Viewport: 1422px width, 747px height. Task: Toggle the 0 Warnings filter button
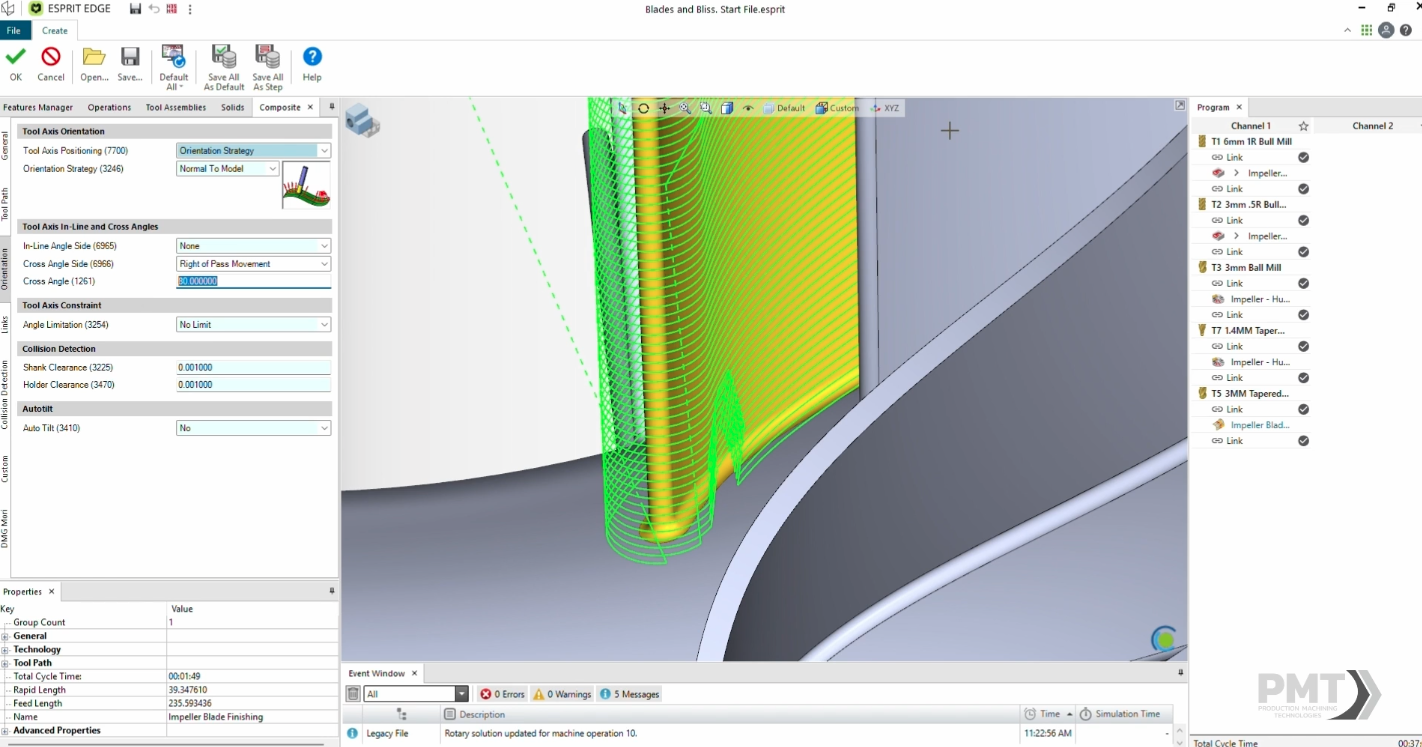[x=562, y=694]
